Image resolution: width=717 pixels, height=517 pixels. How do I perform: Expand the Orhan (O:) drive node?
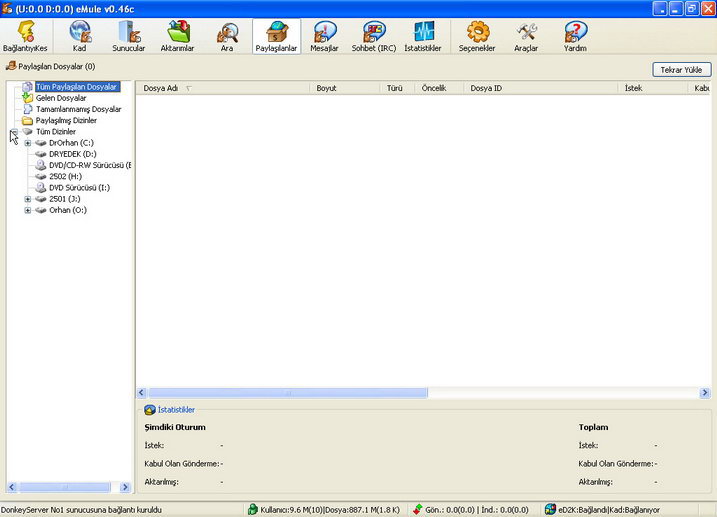[28, 210]
